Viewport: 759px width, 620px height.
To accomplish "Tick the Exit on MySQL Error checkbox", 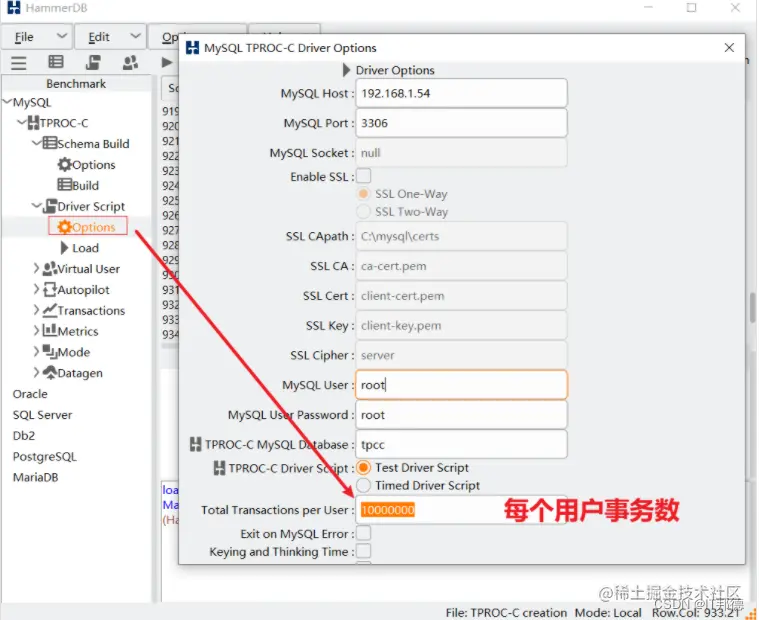I will point(364,533).
